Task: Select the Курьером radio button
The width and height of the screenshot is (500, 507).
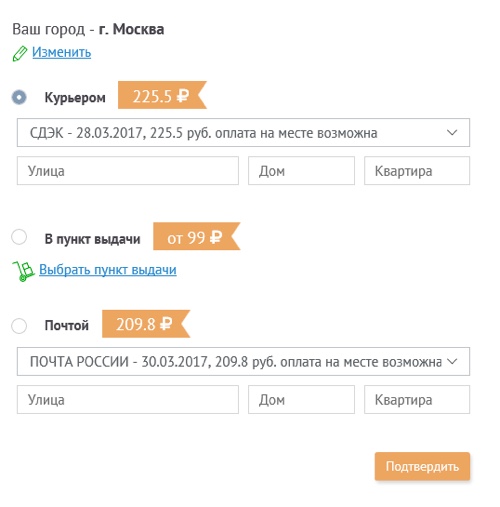Action: click(x=19, y=97)
